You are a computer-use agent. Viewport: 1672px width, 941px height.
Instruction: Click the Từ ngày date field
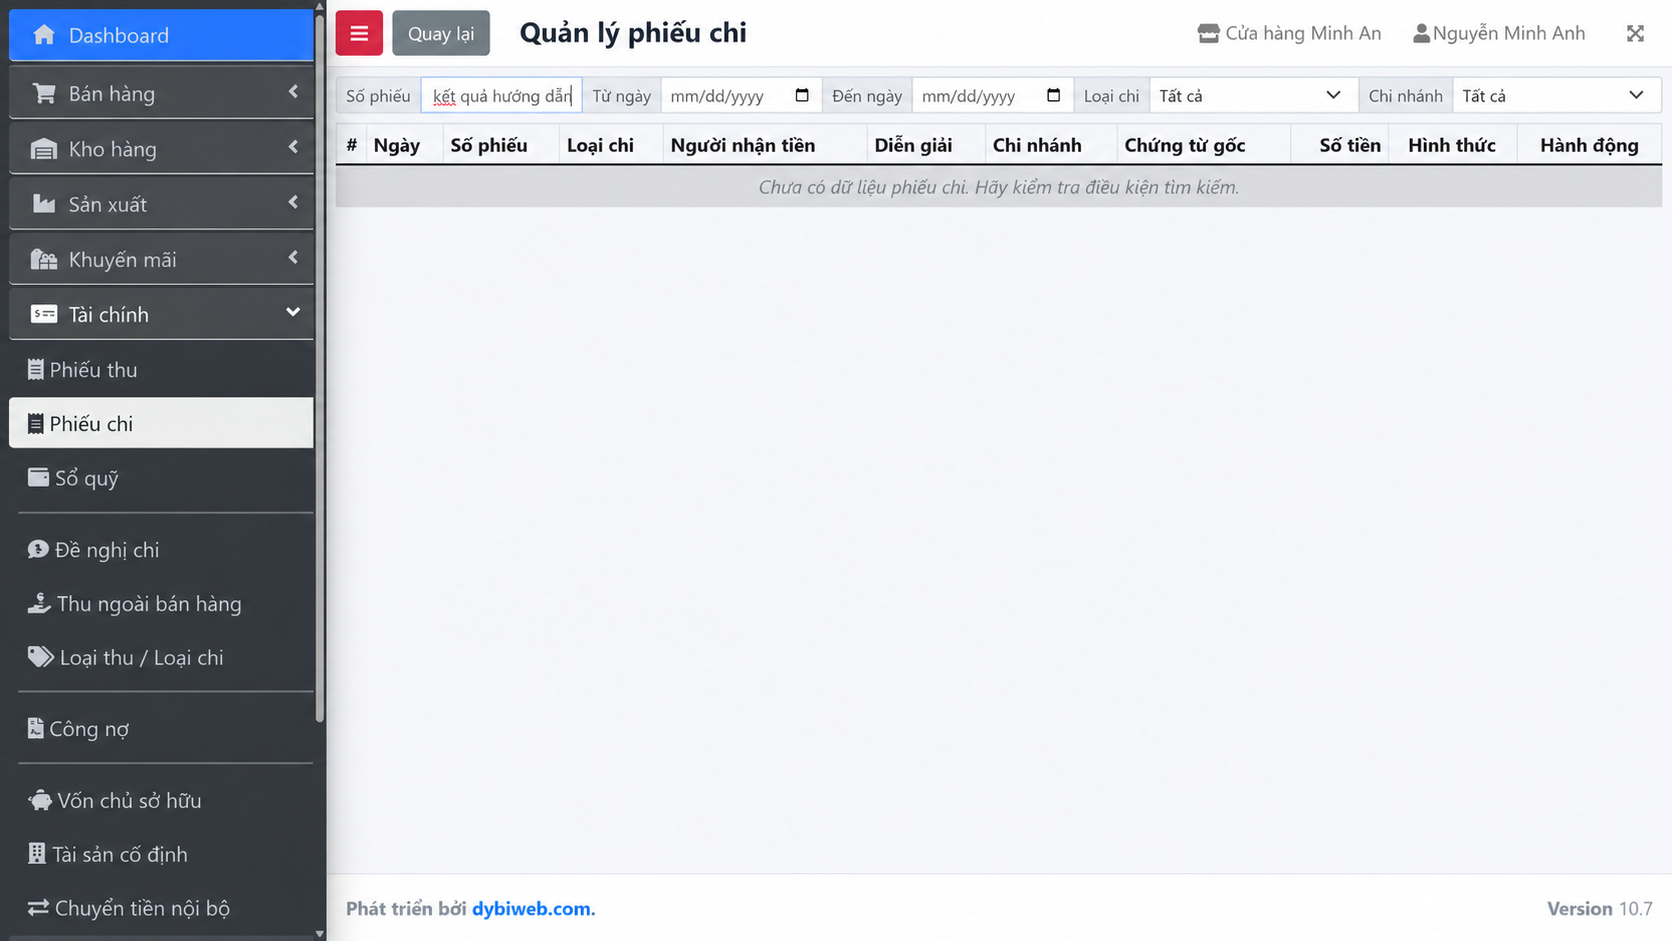(741, 96)
